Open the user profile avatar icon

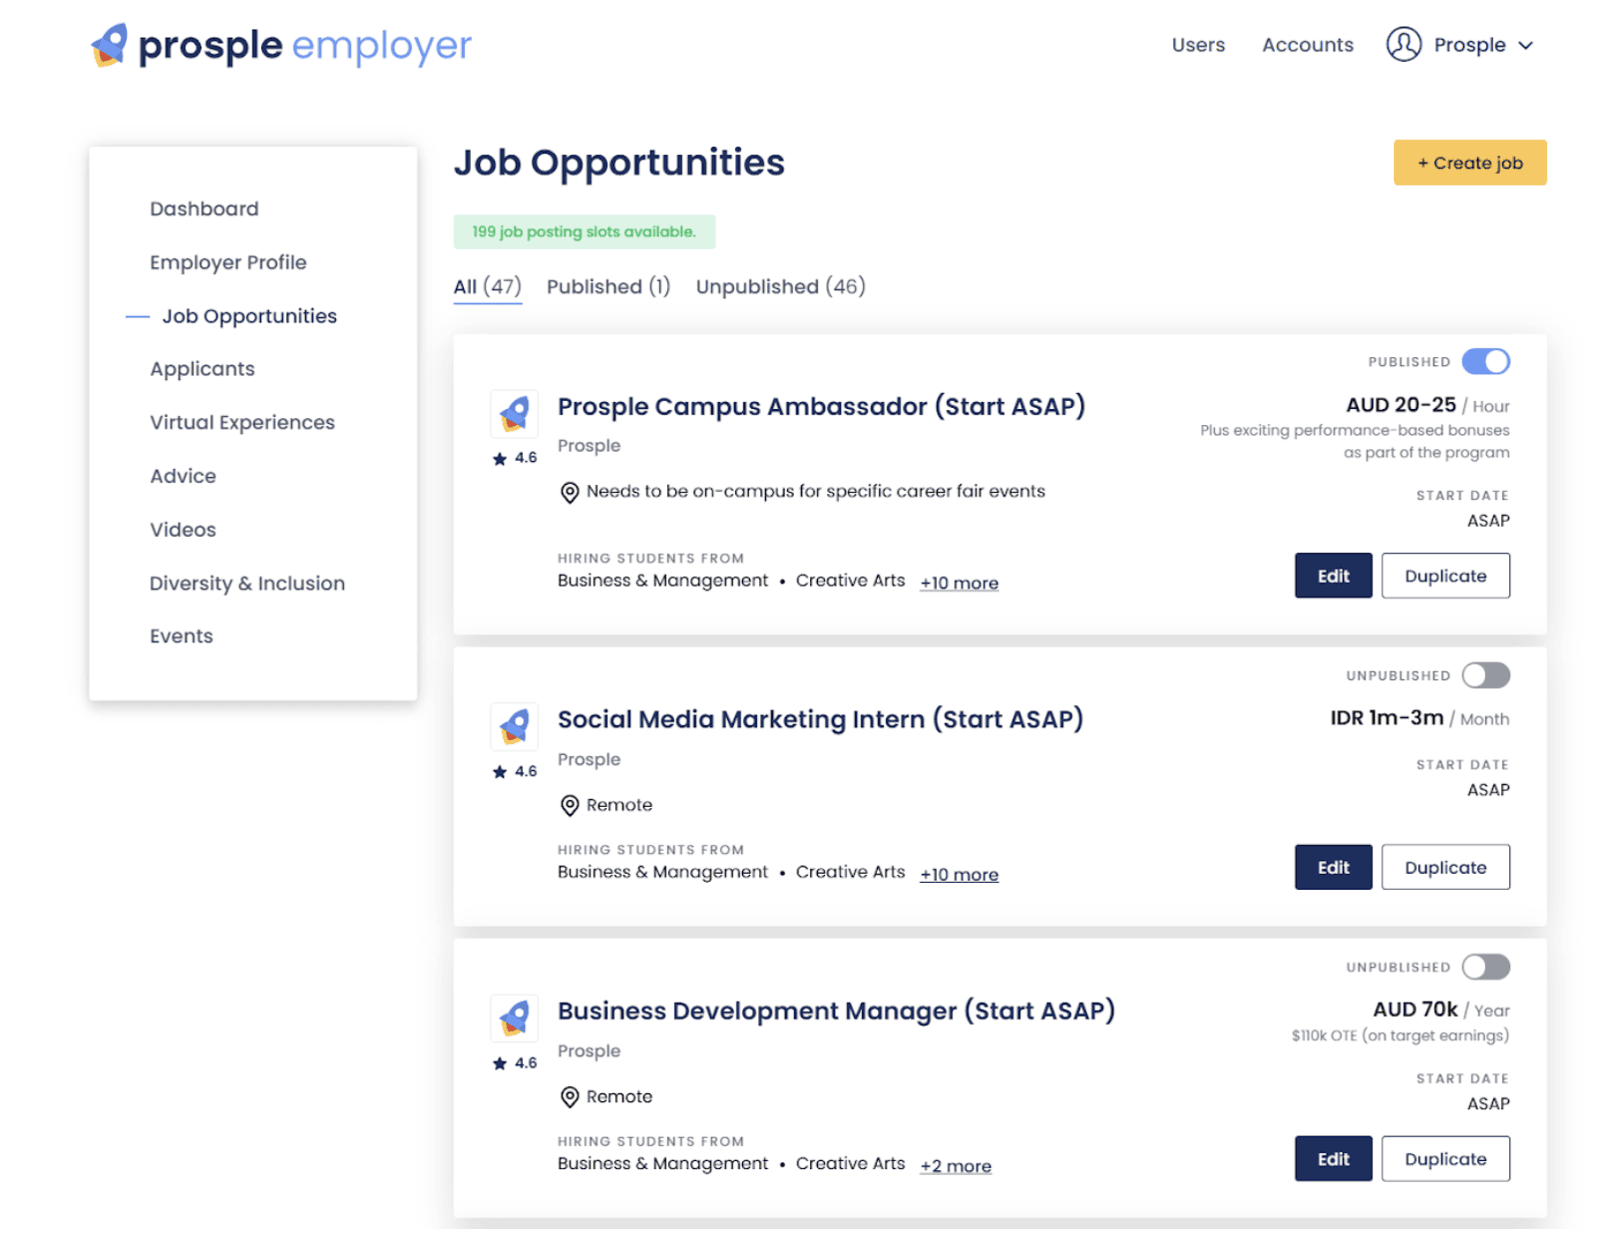[x=1403, y=45]
